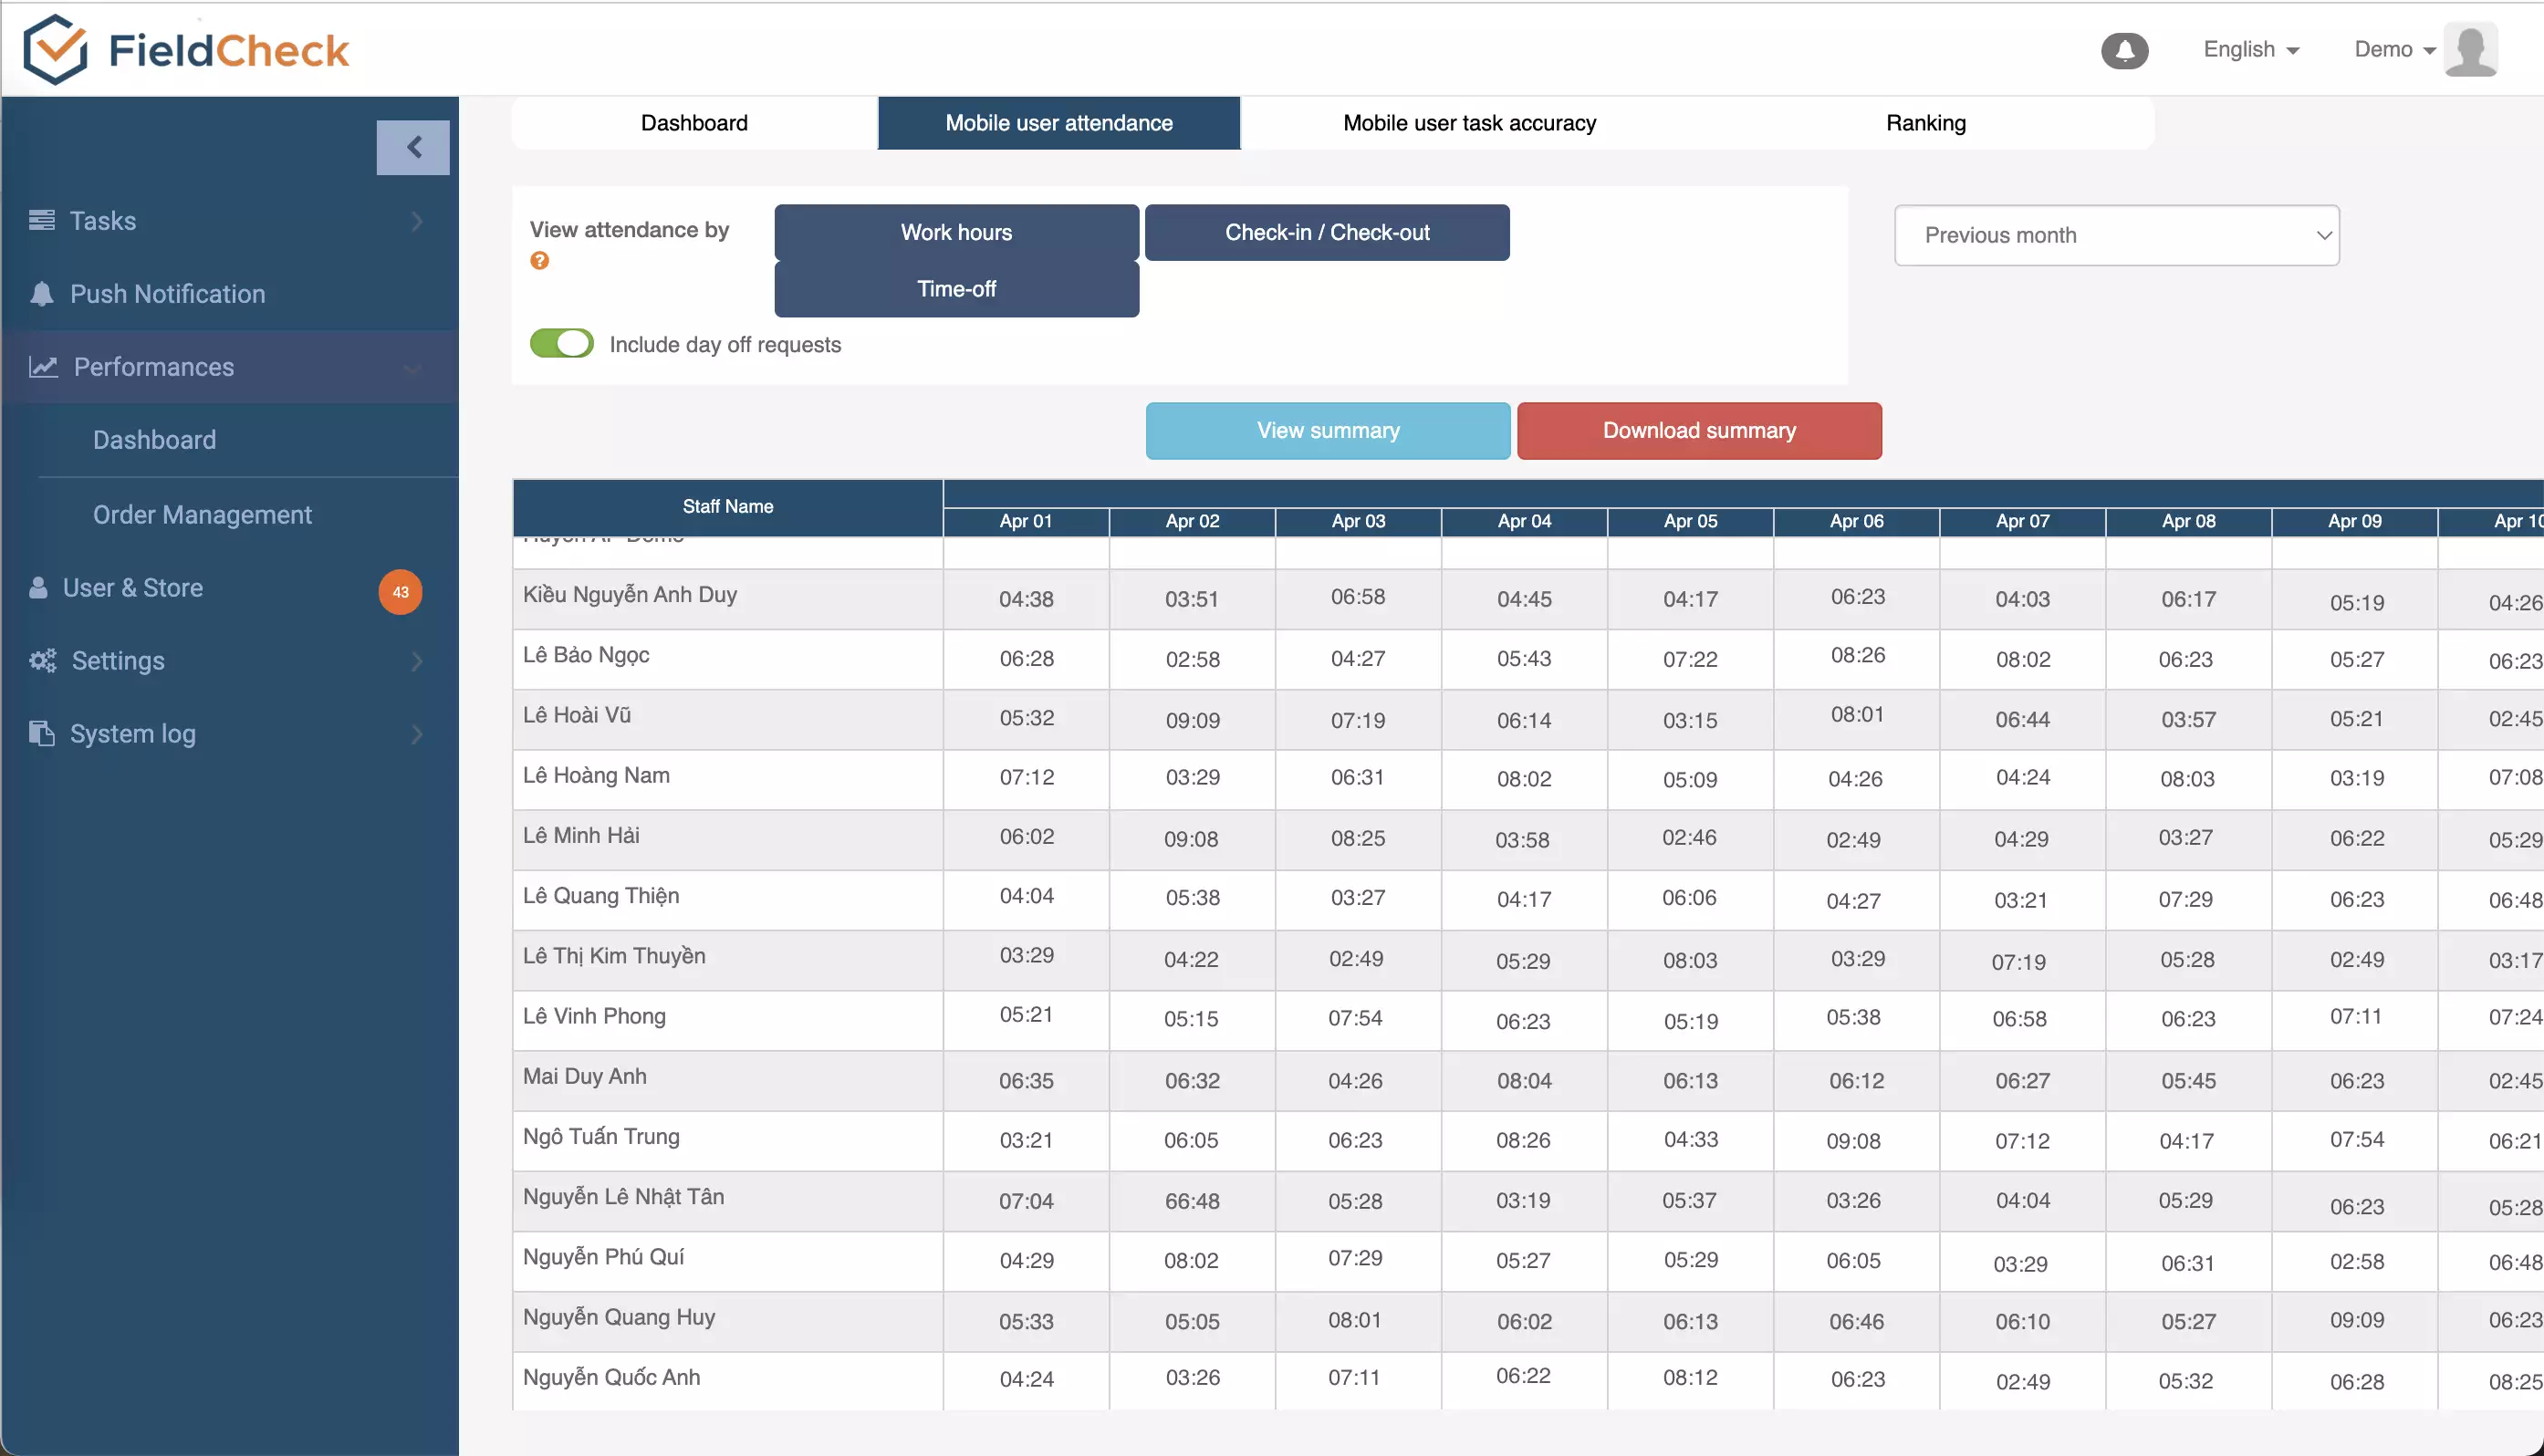Switch to Ranking tab

click(x=1925, y=122)
